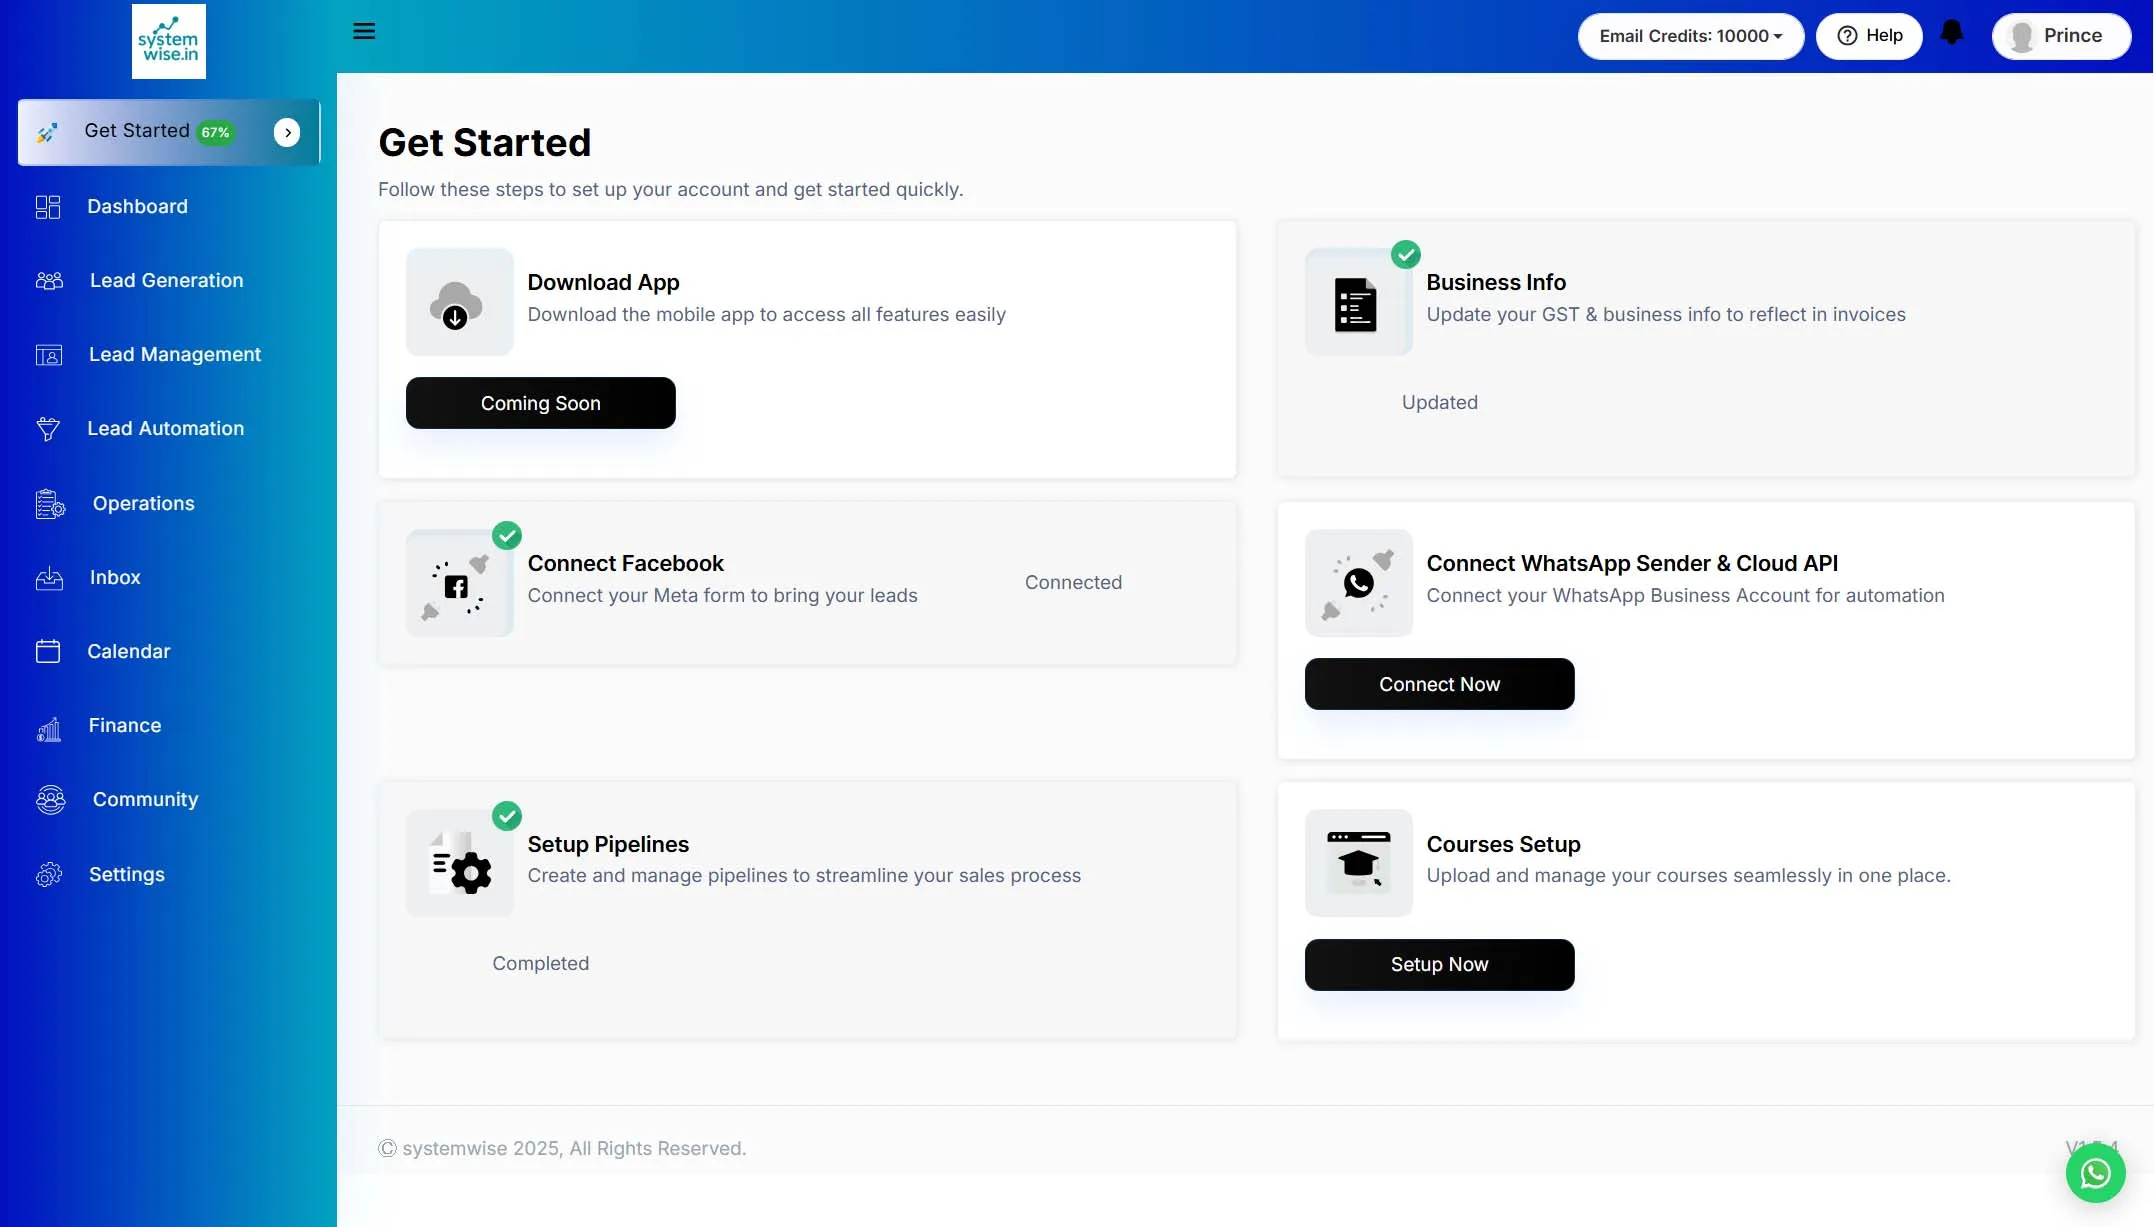
Task: Click the Connect Now button
Action: pyautogui.click(x=1439, y=684)
